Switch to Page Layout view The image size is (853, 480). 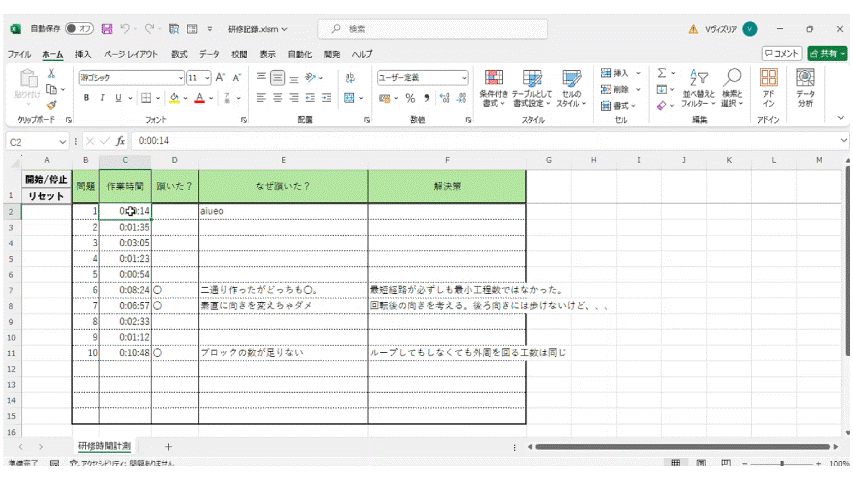pyautogui.click(x=701, y=463)
